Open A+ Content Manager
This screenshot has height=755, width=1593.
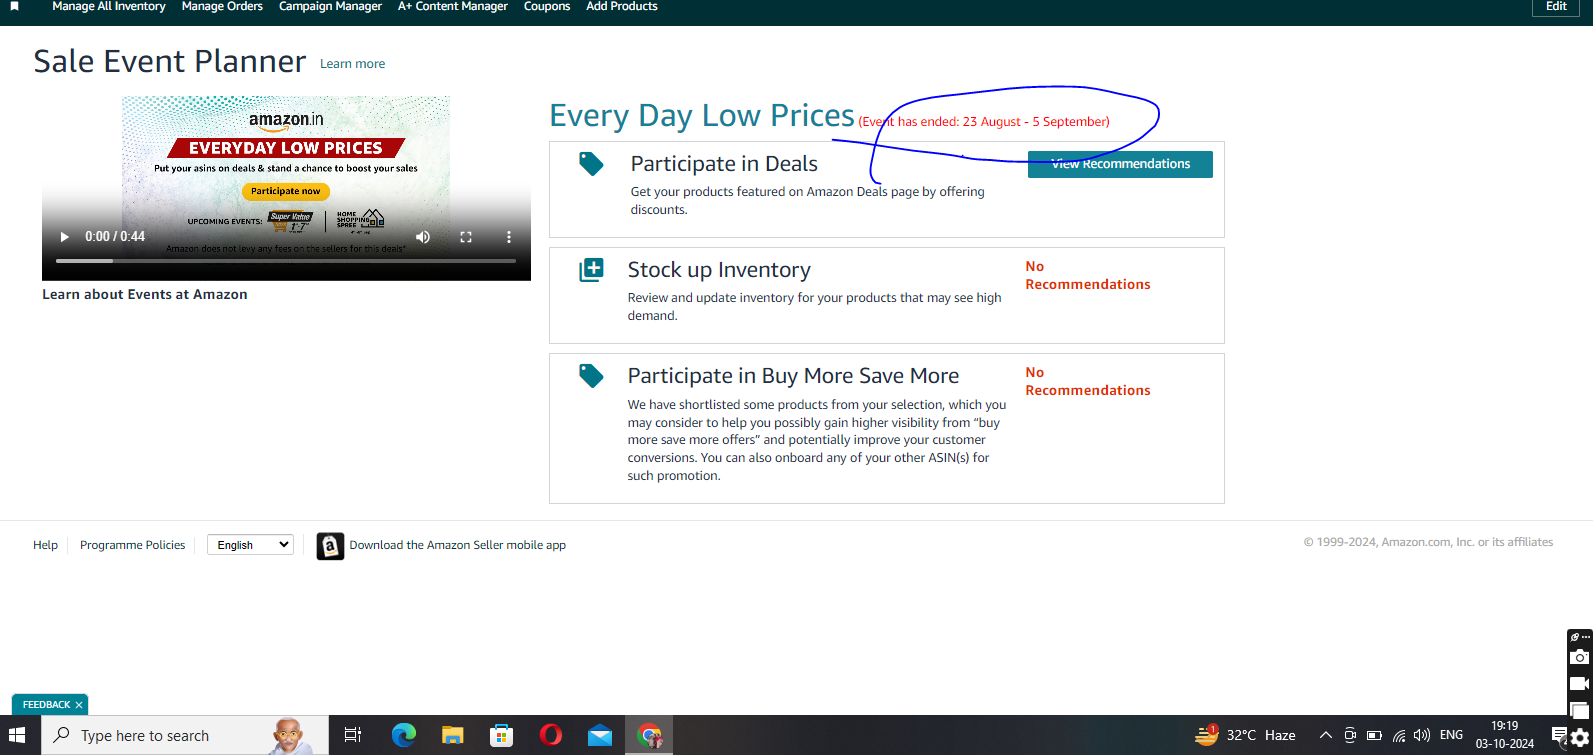click(x=453, y=7)
